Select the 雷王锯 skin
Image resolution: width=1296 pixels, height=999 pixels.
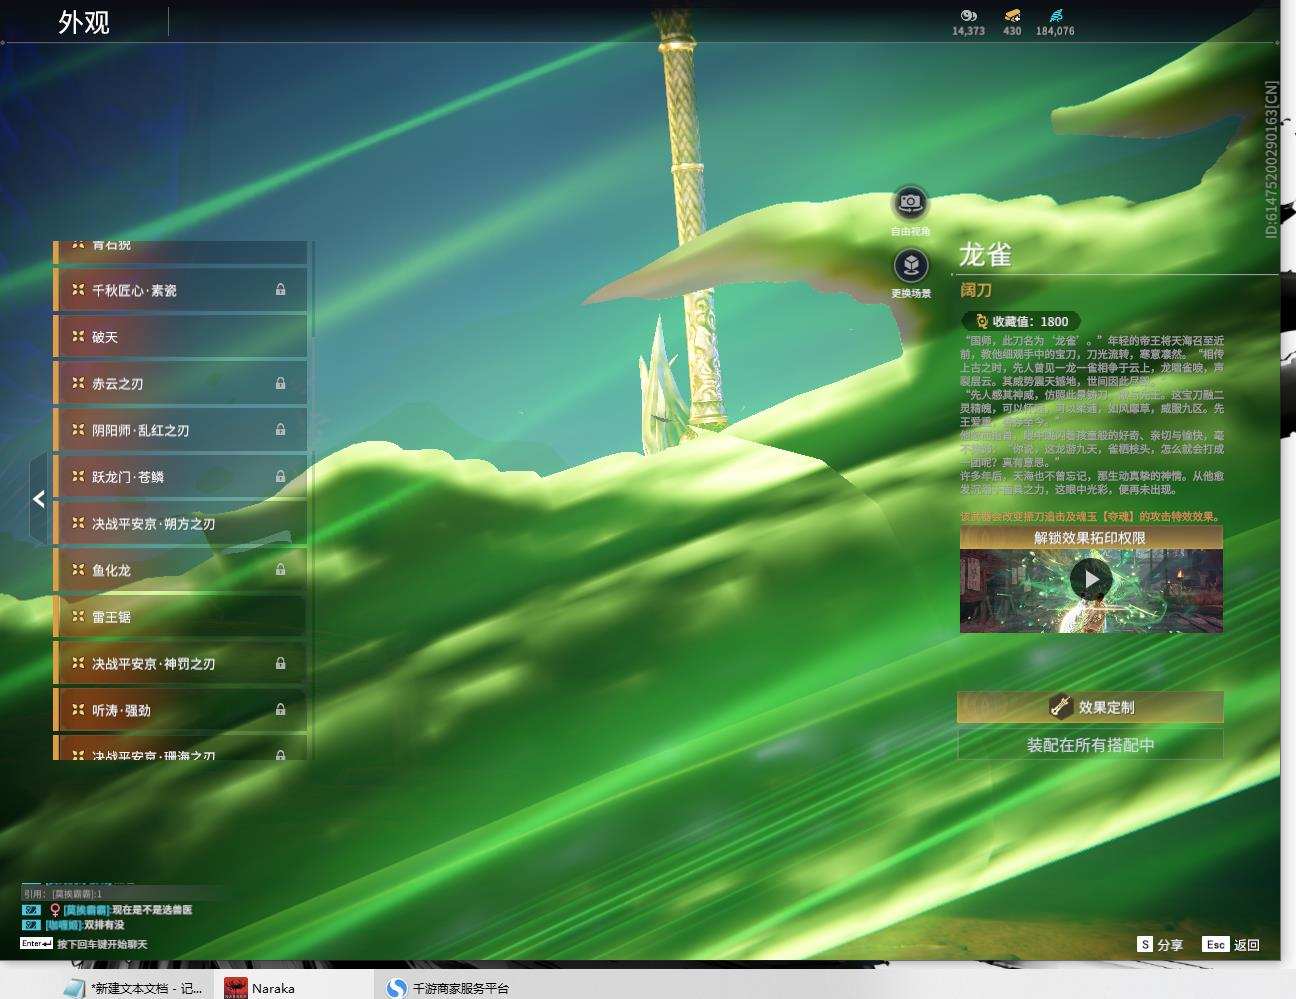click(180, 617)
